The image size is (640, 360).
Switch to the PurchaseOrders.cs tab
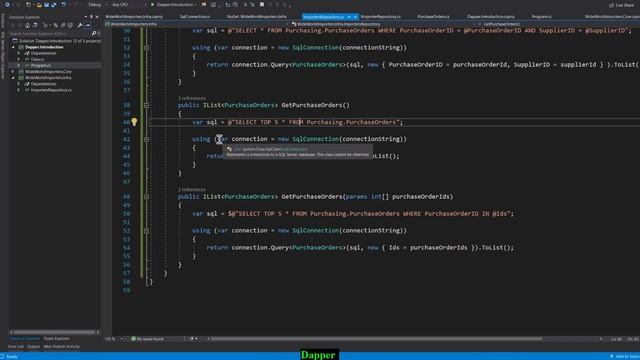pos(433,17)
